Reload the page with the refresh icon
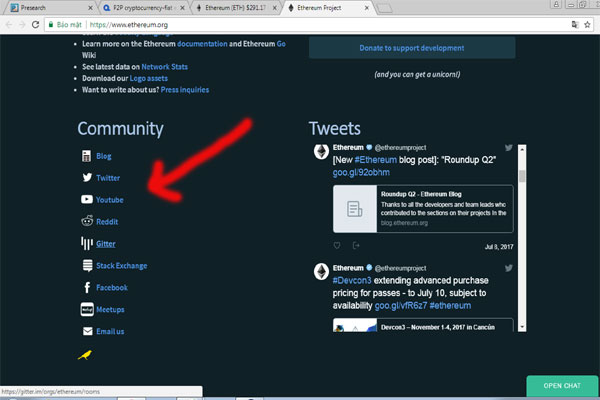The width and height of the screenshot is (600, 400). pyautogui.click(x=35, y=24)
